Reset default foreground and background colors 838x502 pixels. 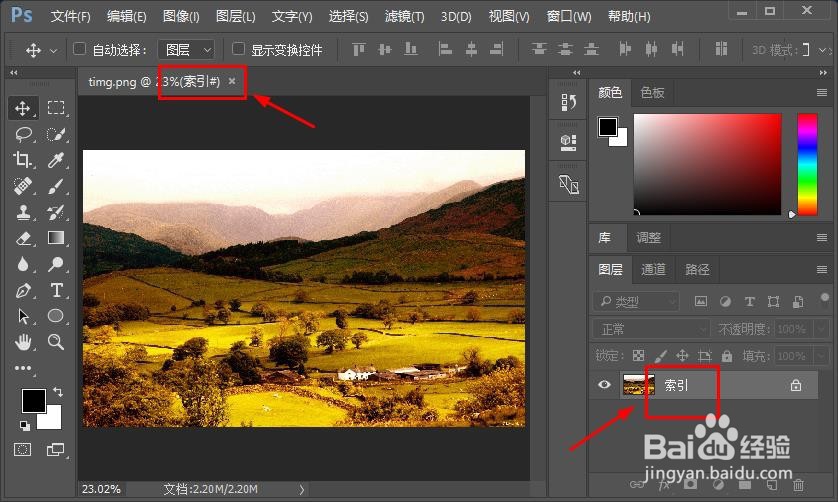(25, 426)
